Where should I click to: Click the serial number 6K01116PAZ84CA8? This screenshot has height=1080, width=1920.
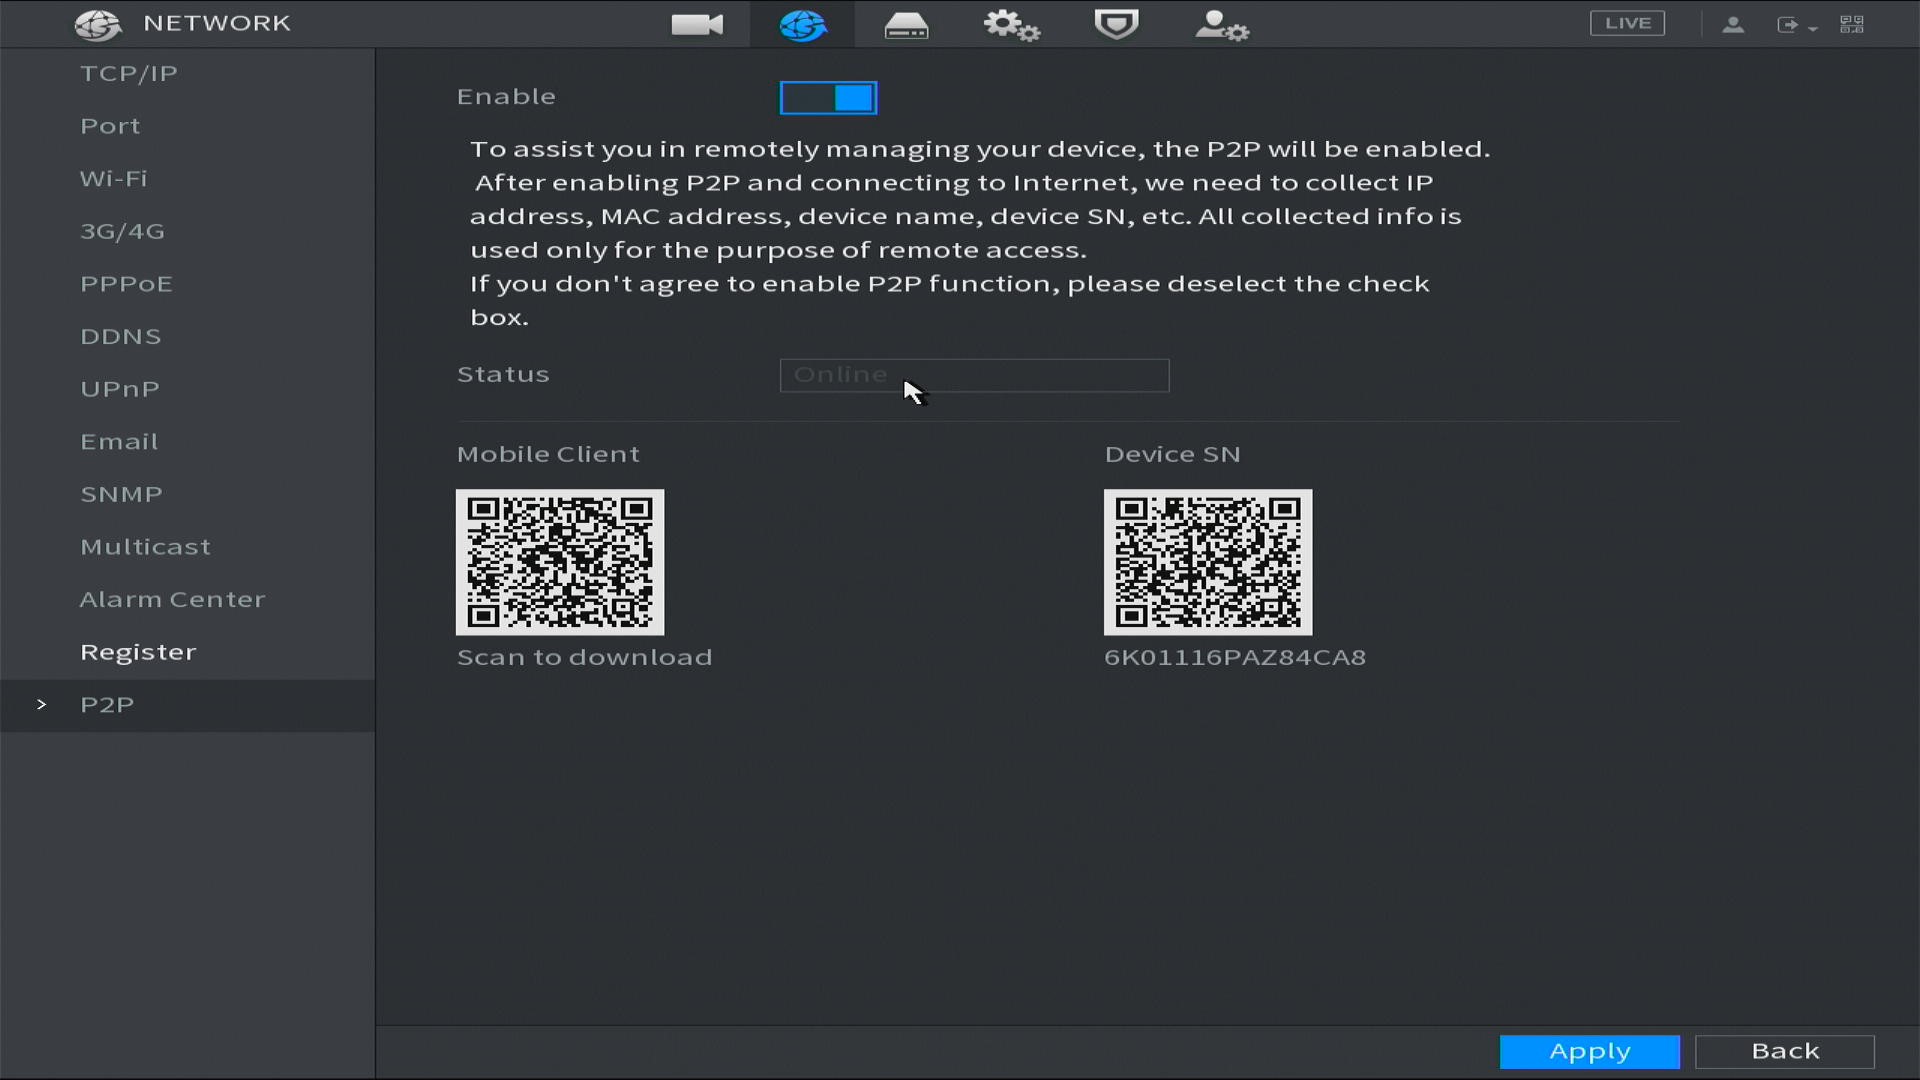coord(1235,658)
